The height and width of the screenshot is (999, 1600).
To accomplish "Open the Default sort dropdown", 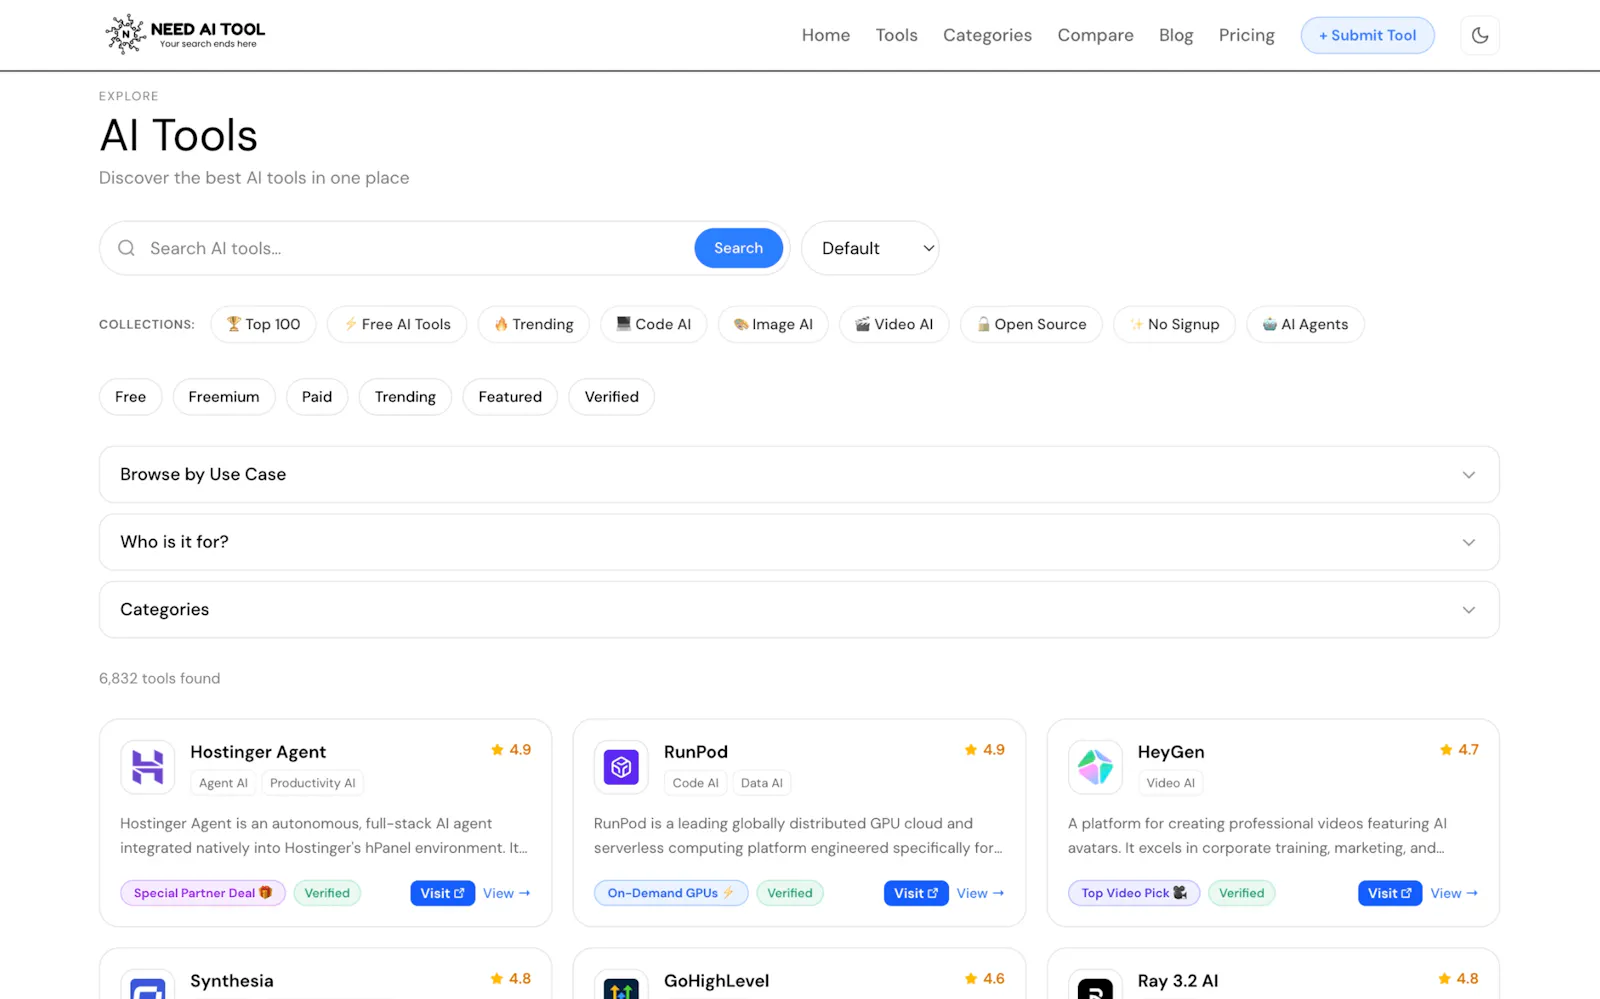I will (870, 248).
